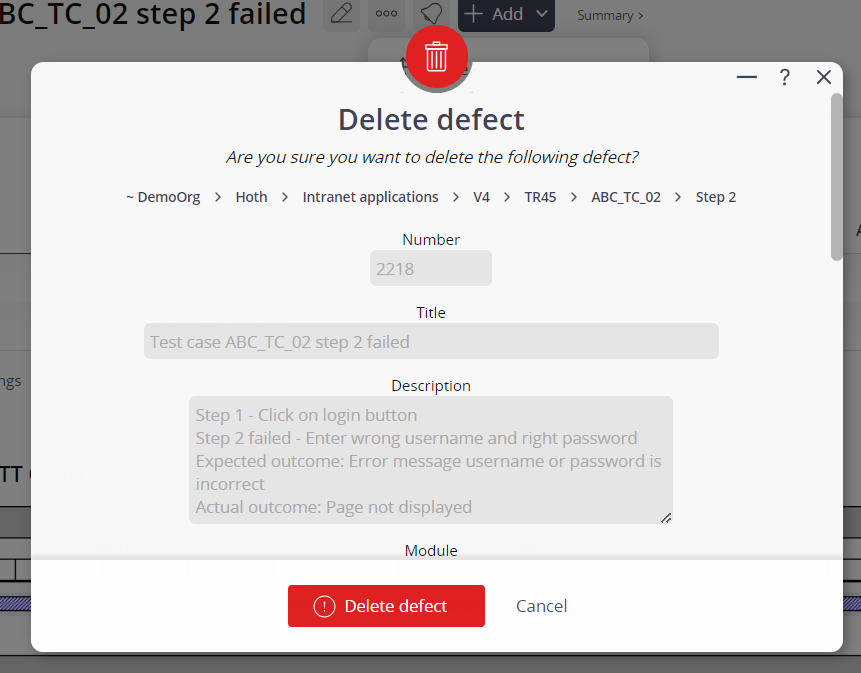Image resolution: width=861 pixels, height=673 pixels.
Task: Close the Delete defect dialog
Action: pos(824,77)
